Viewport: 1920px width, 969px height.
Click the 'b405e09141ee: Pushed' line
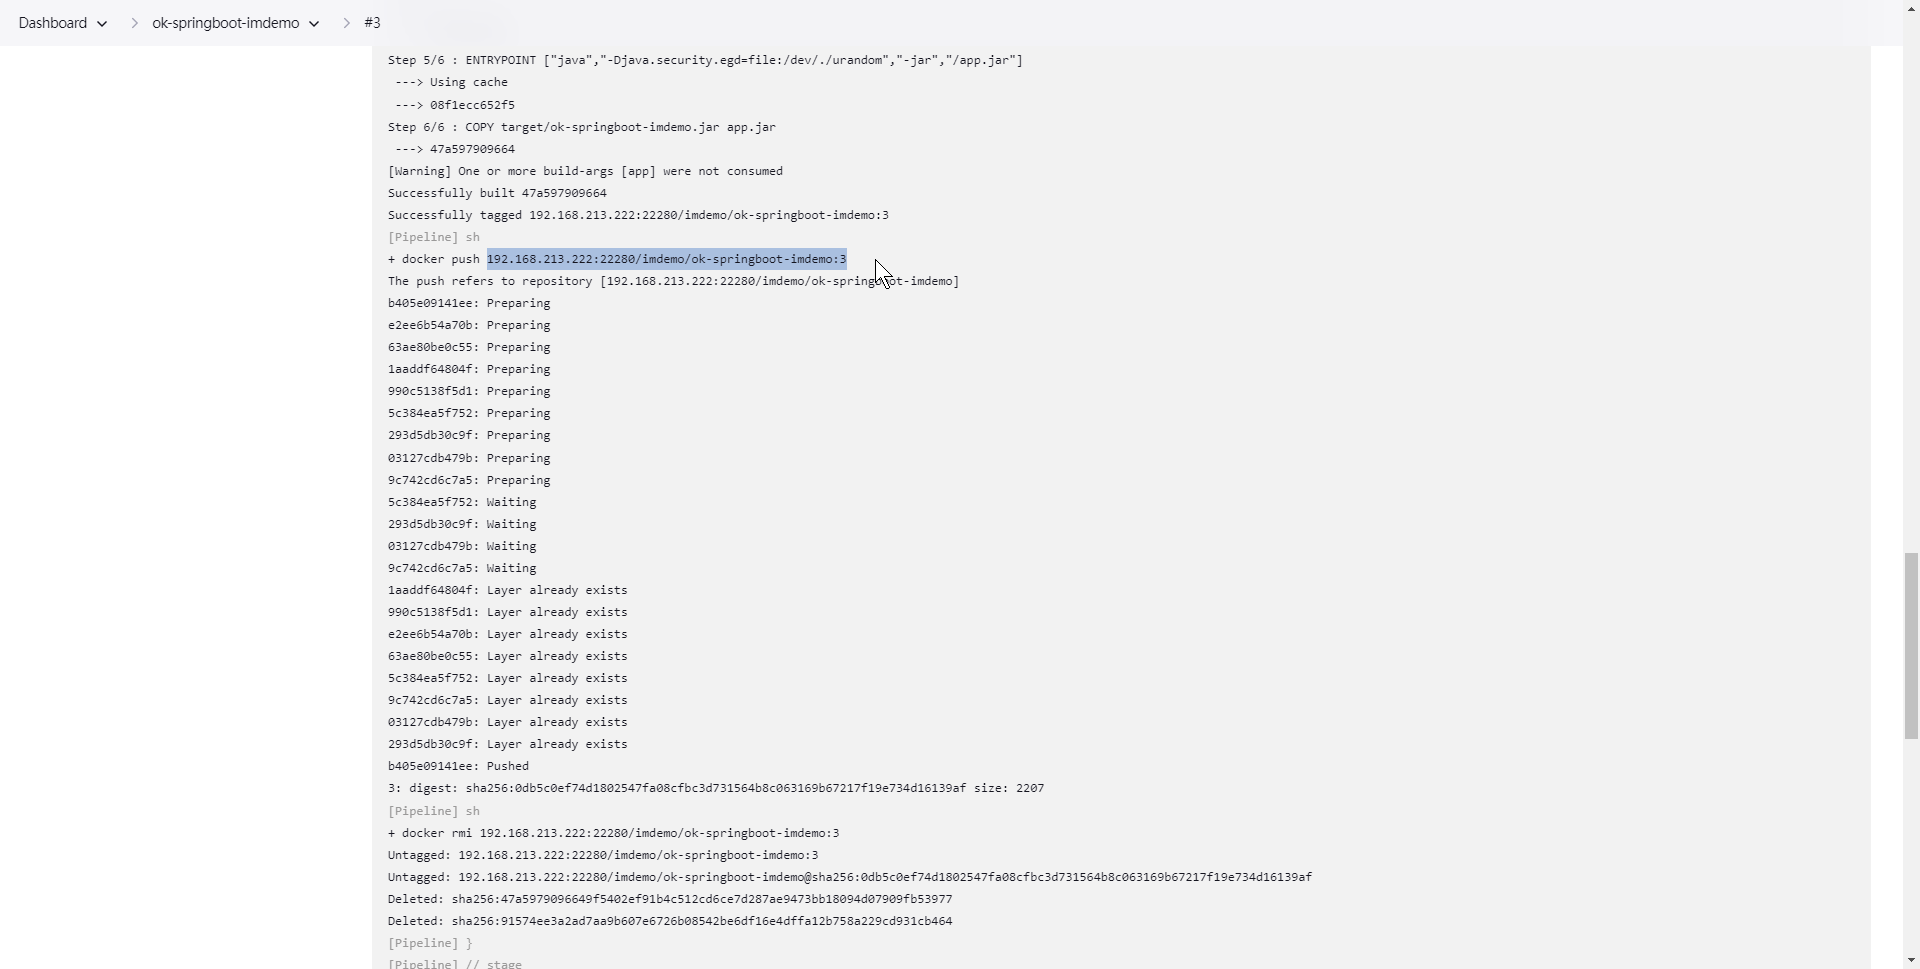pyautogui.click(x=458, y=767)
